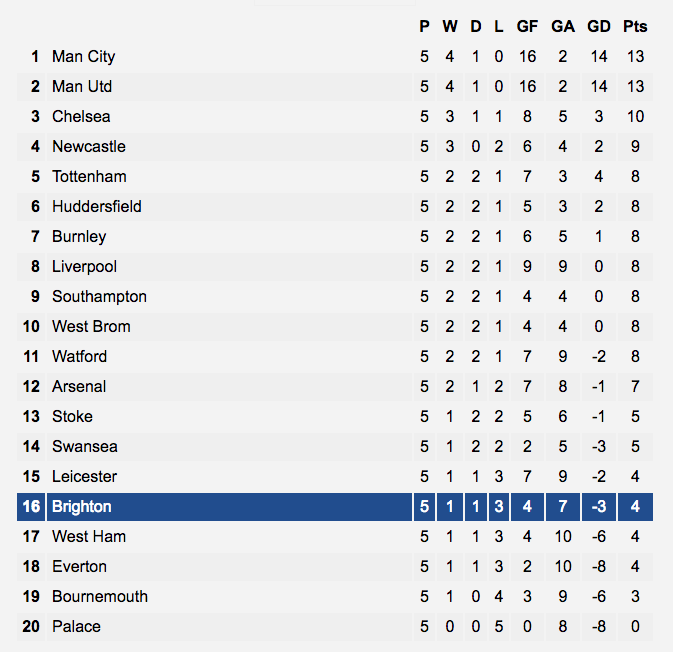Open Tottenham team entry
Screen dimensions: 673x652
coord(89,176)
